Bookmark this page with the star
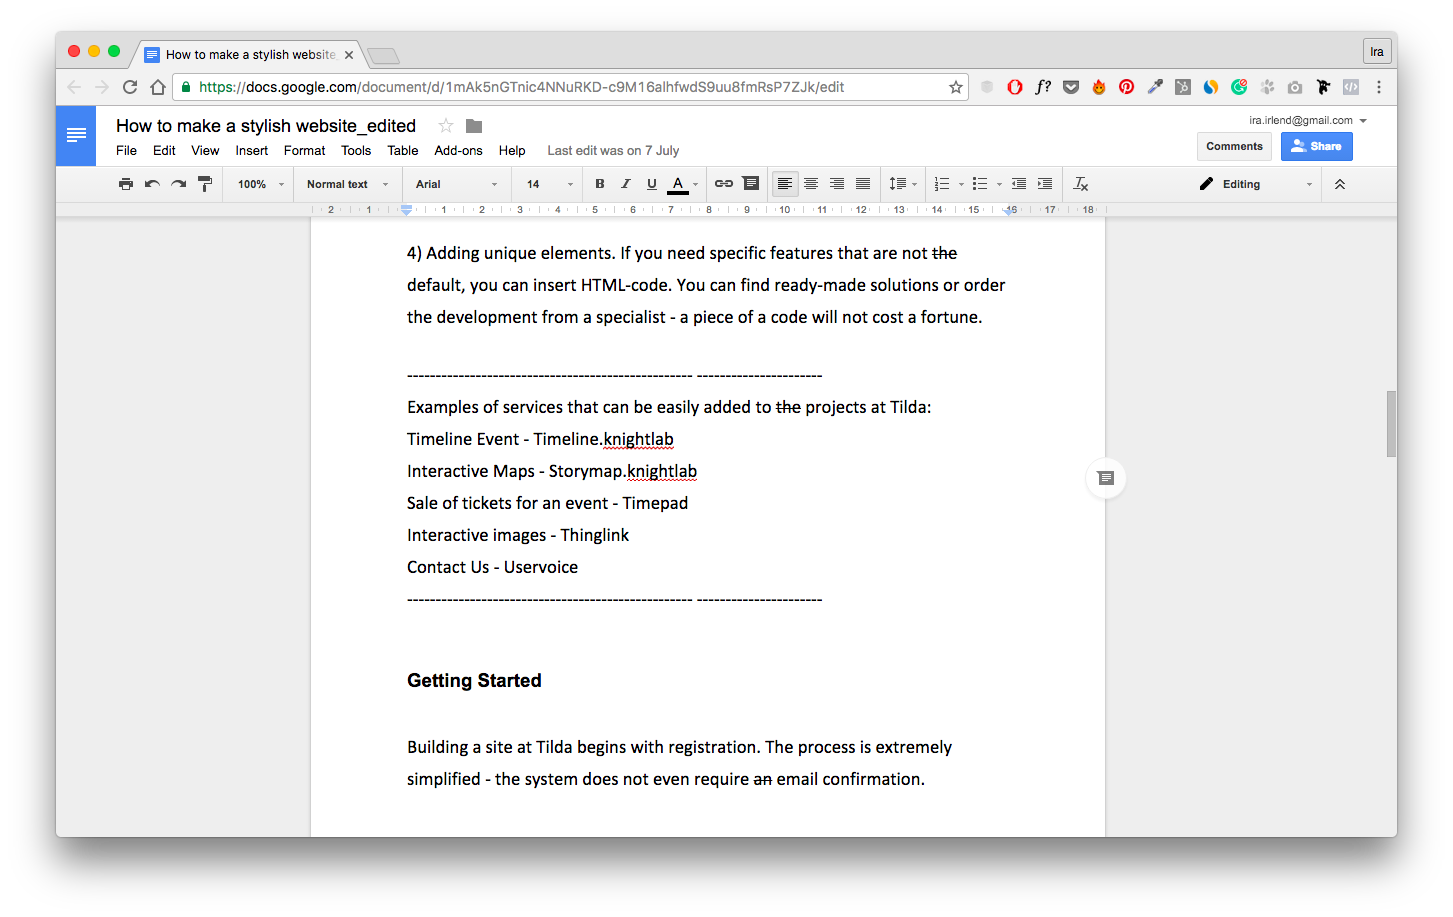Image resolution: width=1453 pixels, height=917 pixels. (956, 87)
